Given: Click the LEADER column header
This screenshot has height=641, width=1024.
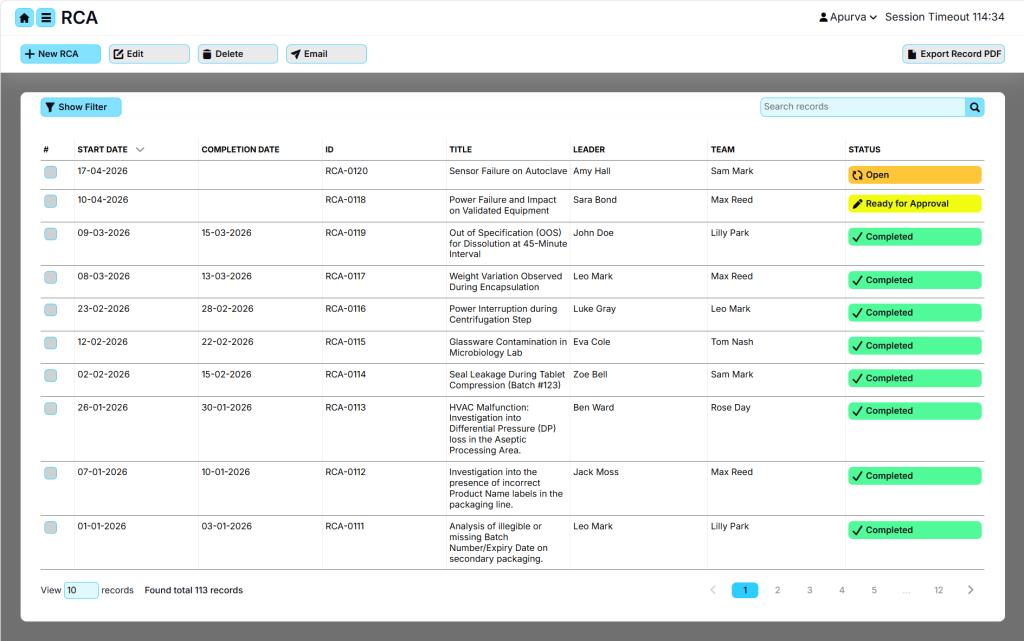Looking at the screenshot, I should click(x=589, y=149).
